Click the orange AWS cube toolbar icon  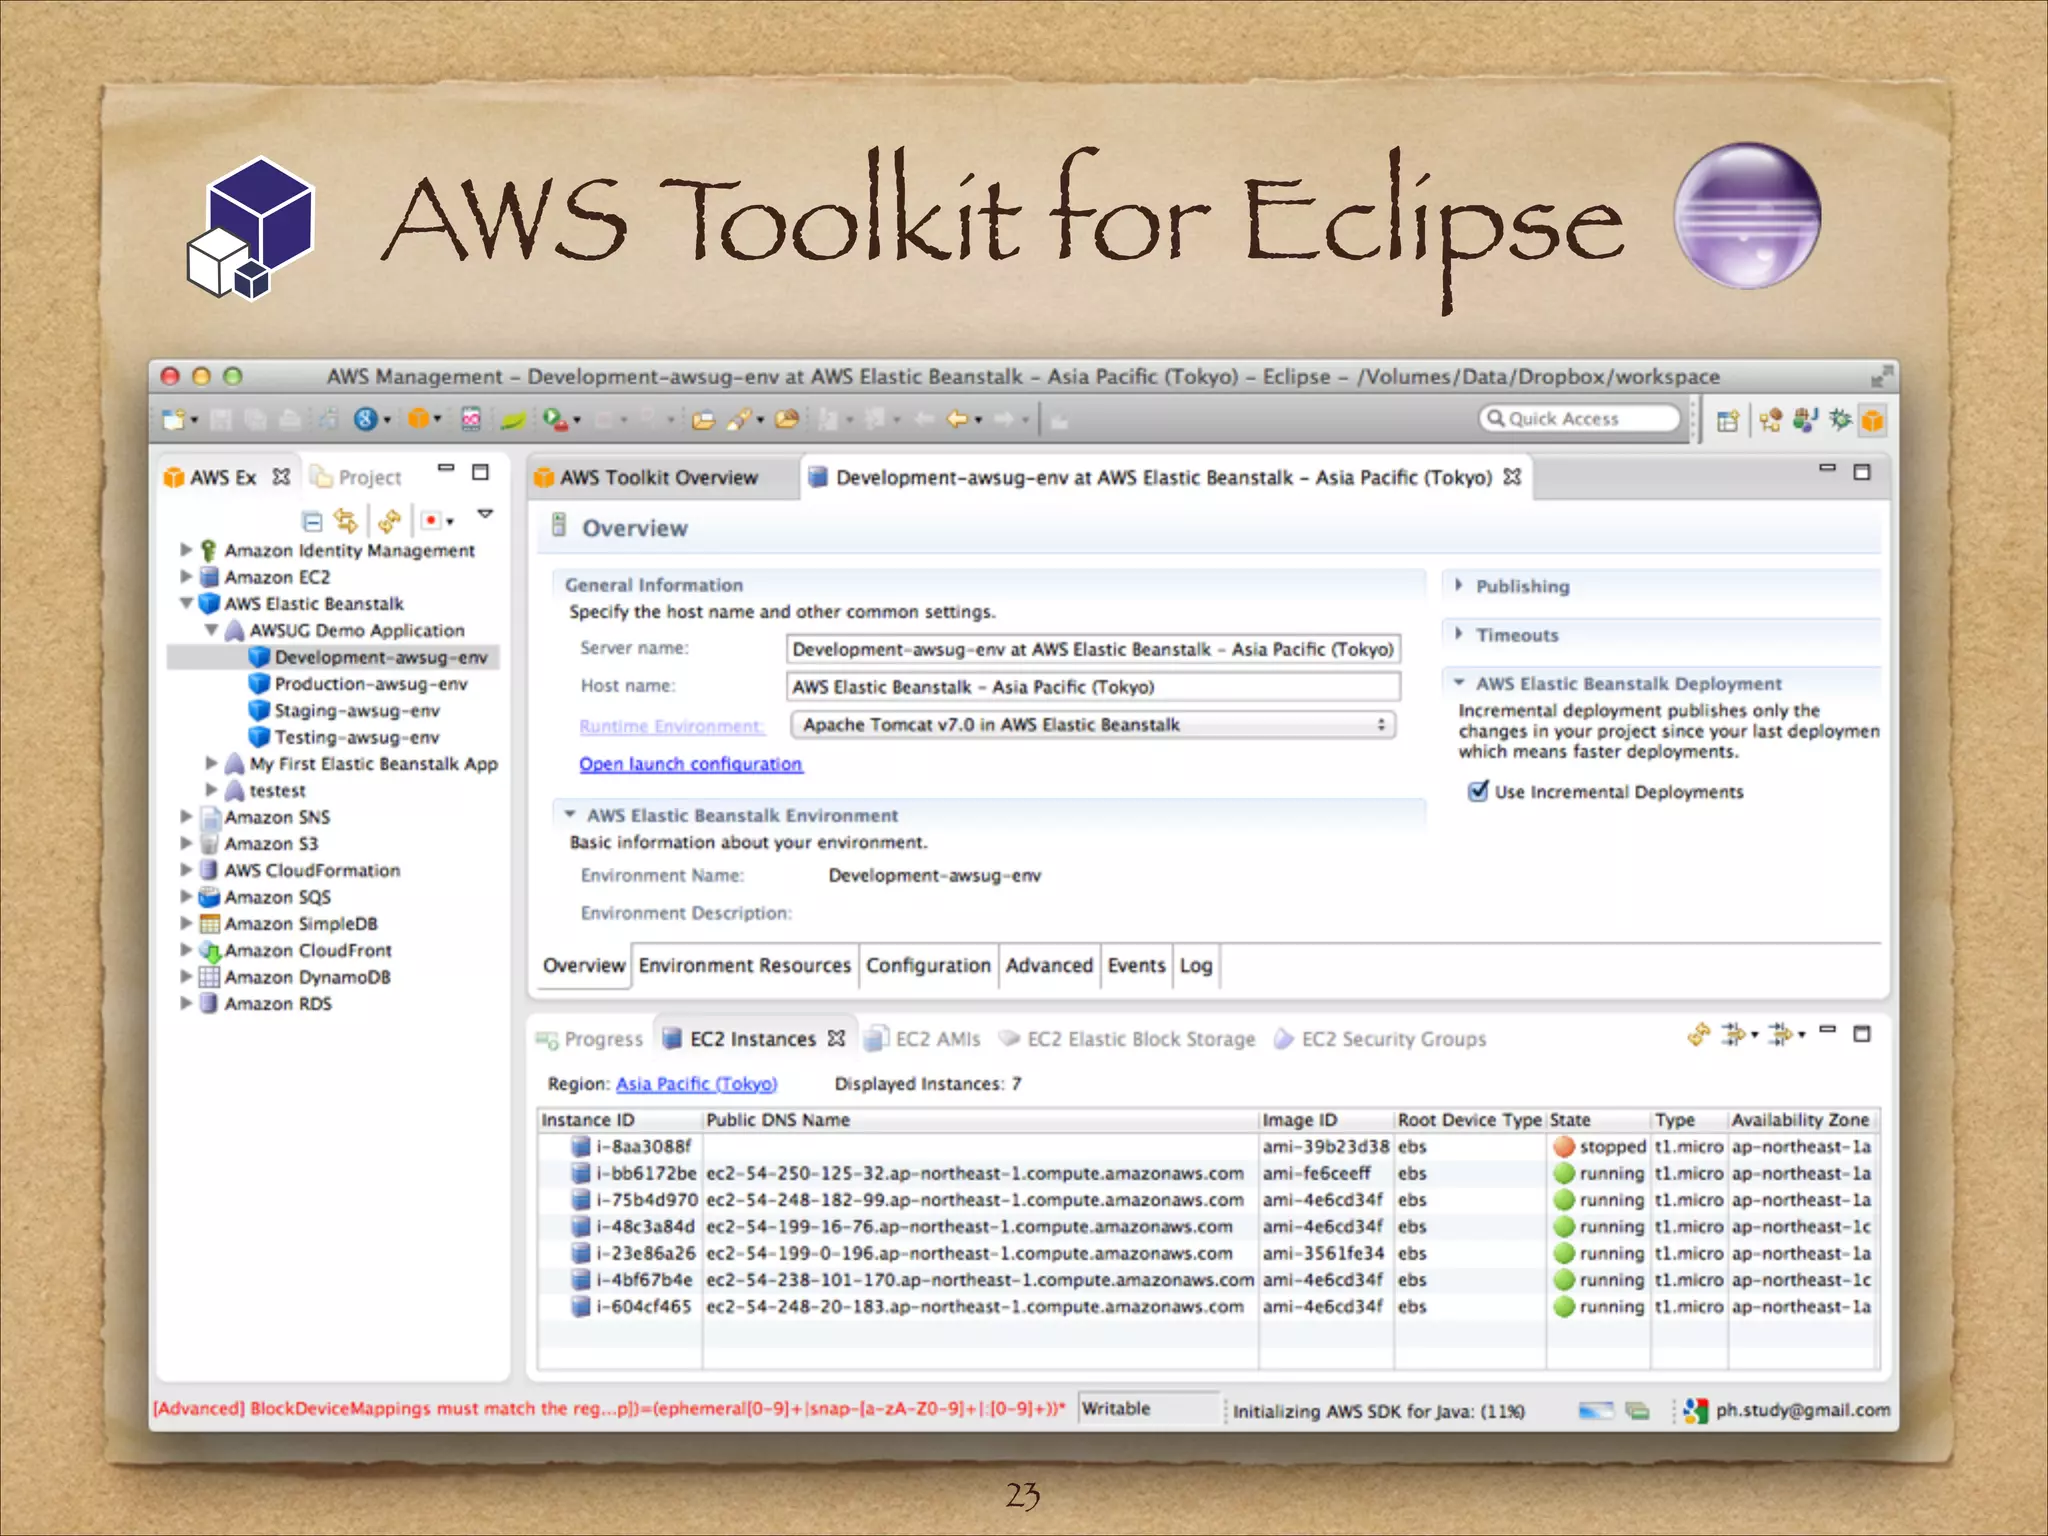[x=420, y=419]
